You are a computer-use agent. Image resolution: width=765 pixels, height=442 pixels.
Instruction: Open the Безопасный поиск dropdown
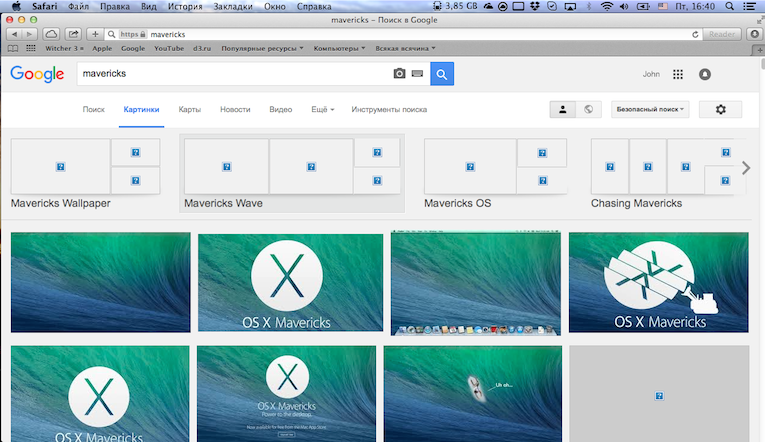650,109
